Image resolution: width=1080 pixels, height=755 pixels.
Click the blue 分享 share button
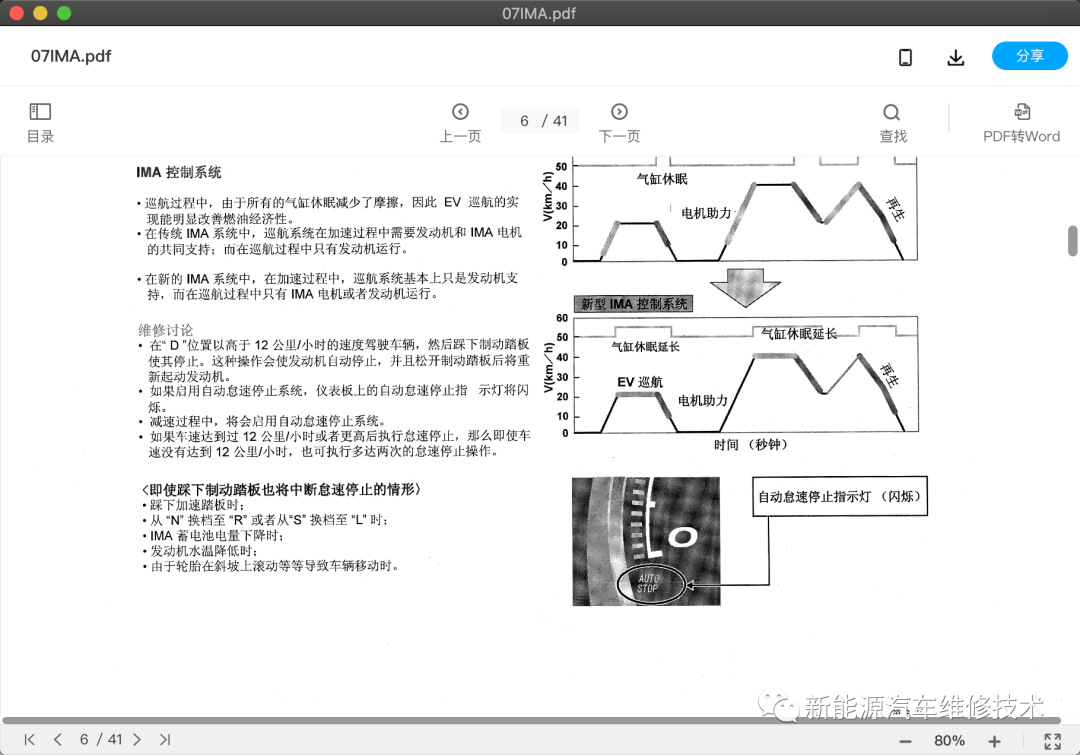click(1029, 56)
